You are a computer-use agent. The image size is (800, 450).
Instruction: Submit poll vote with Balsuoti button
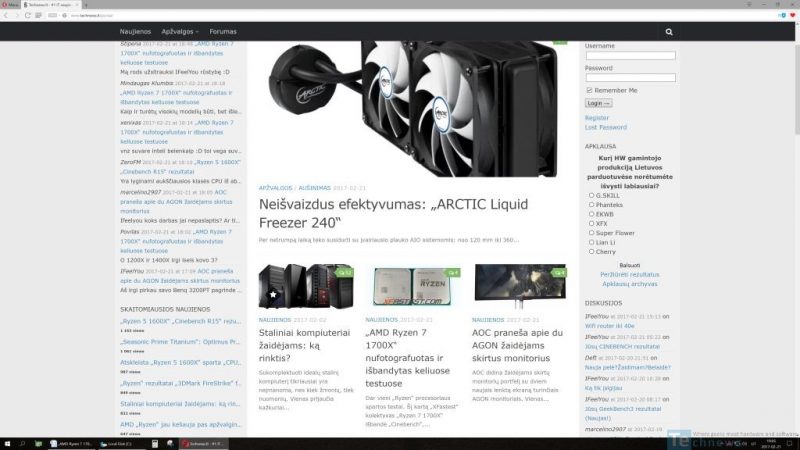click(630, 265)
